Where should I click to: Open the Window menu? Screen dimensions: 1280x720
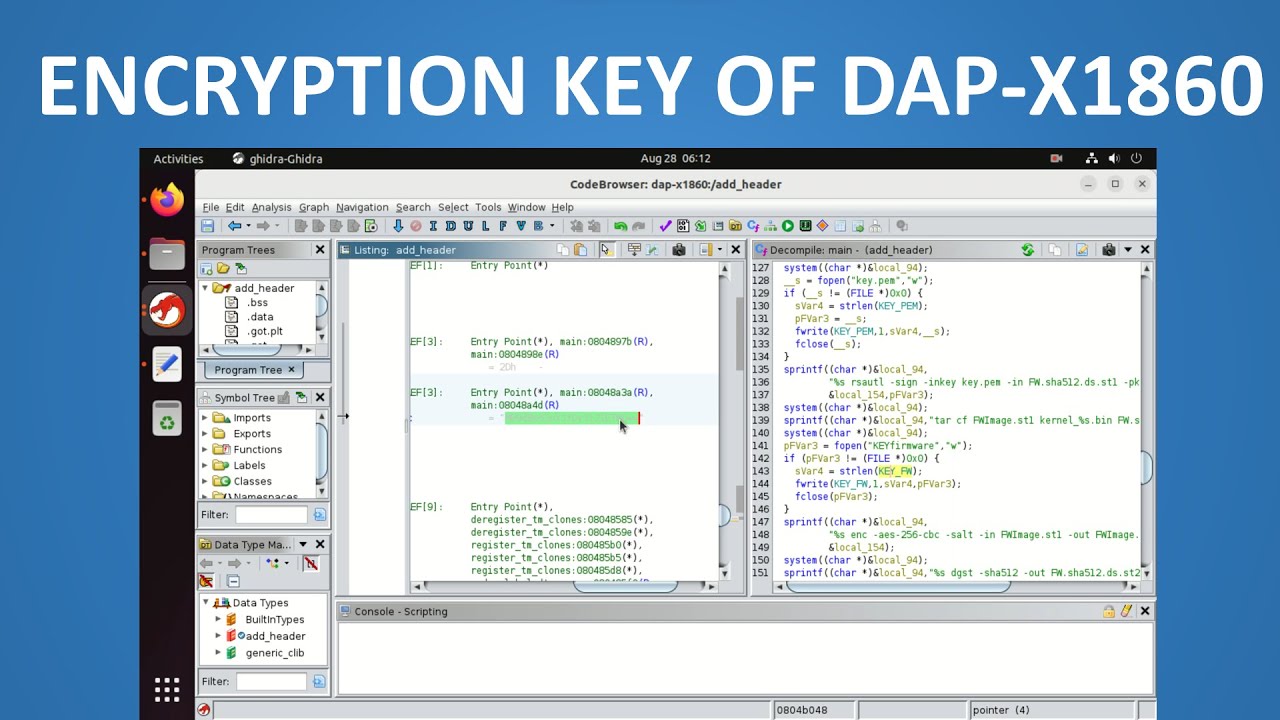[x=526, y=207]
